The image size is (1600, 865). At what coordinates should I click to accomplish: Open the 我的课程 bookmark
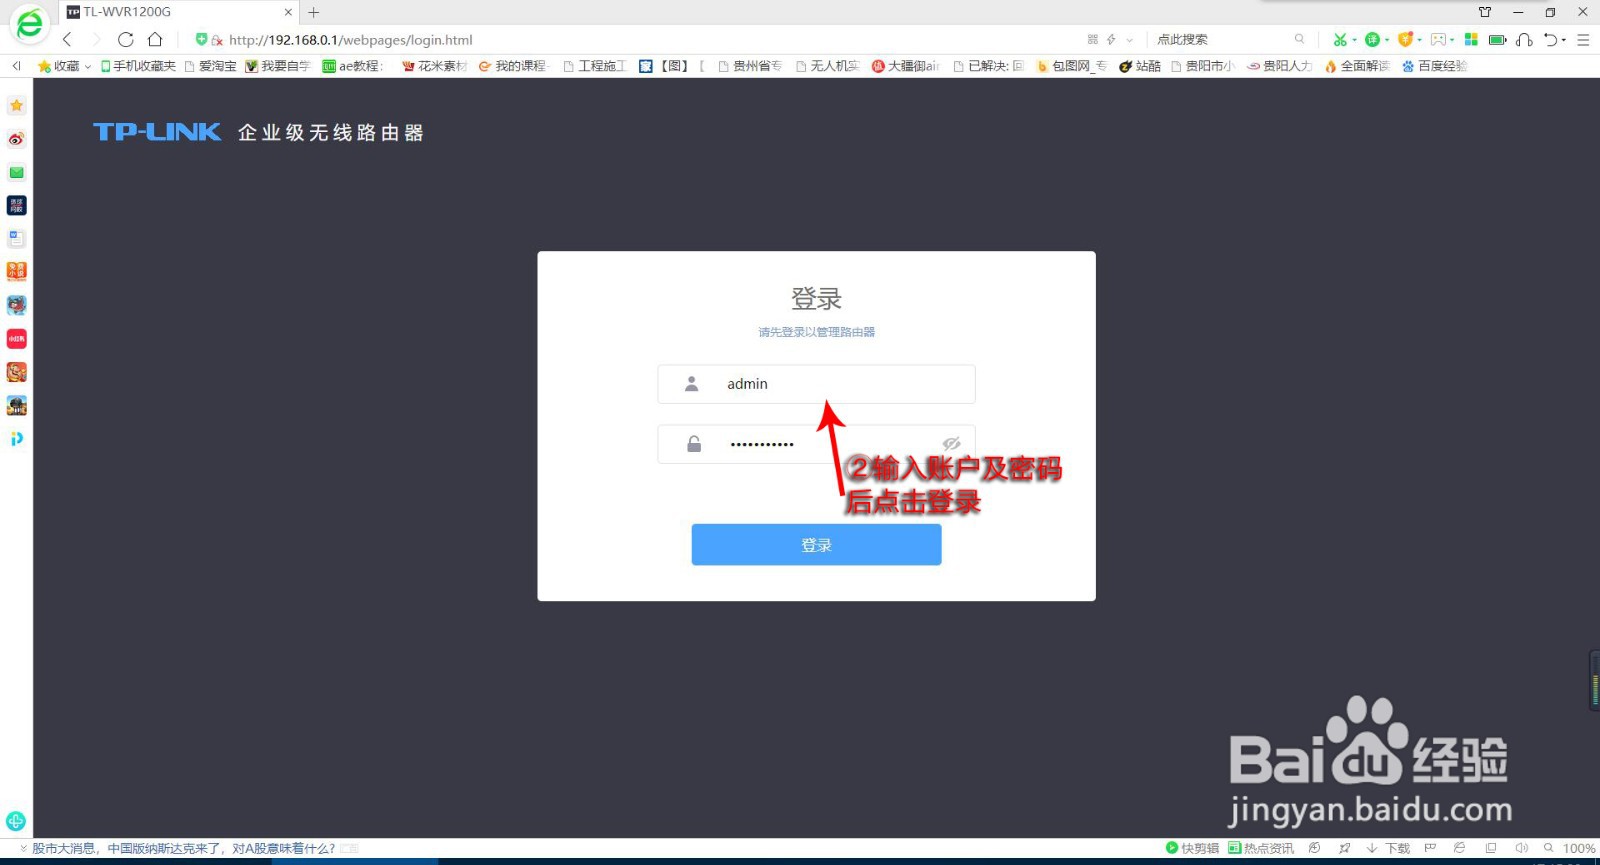pyautogui.click(x=513, y=66)
